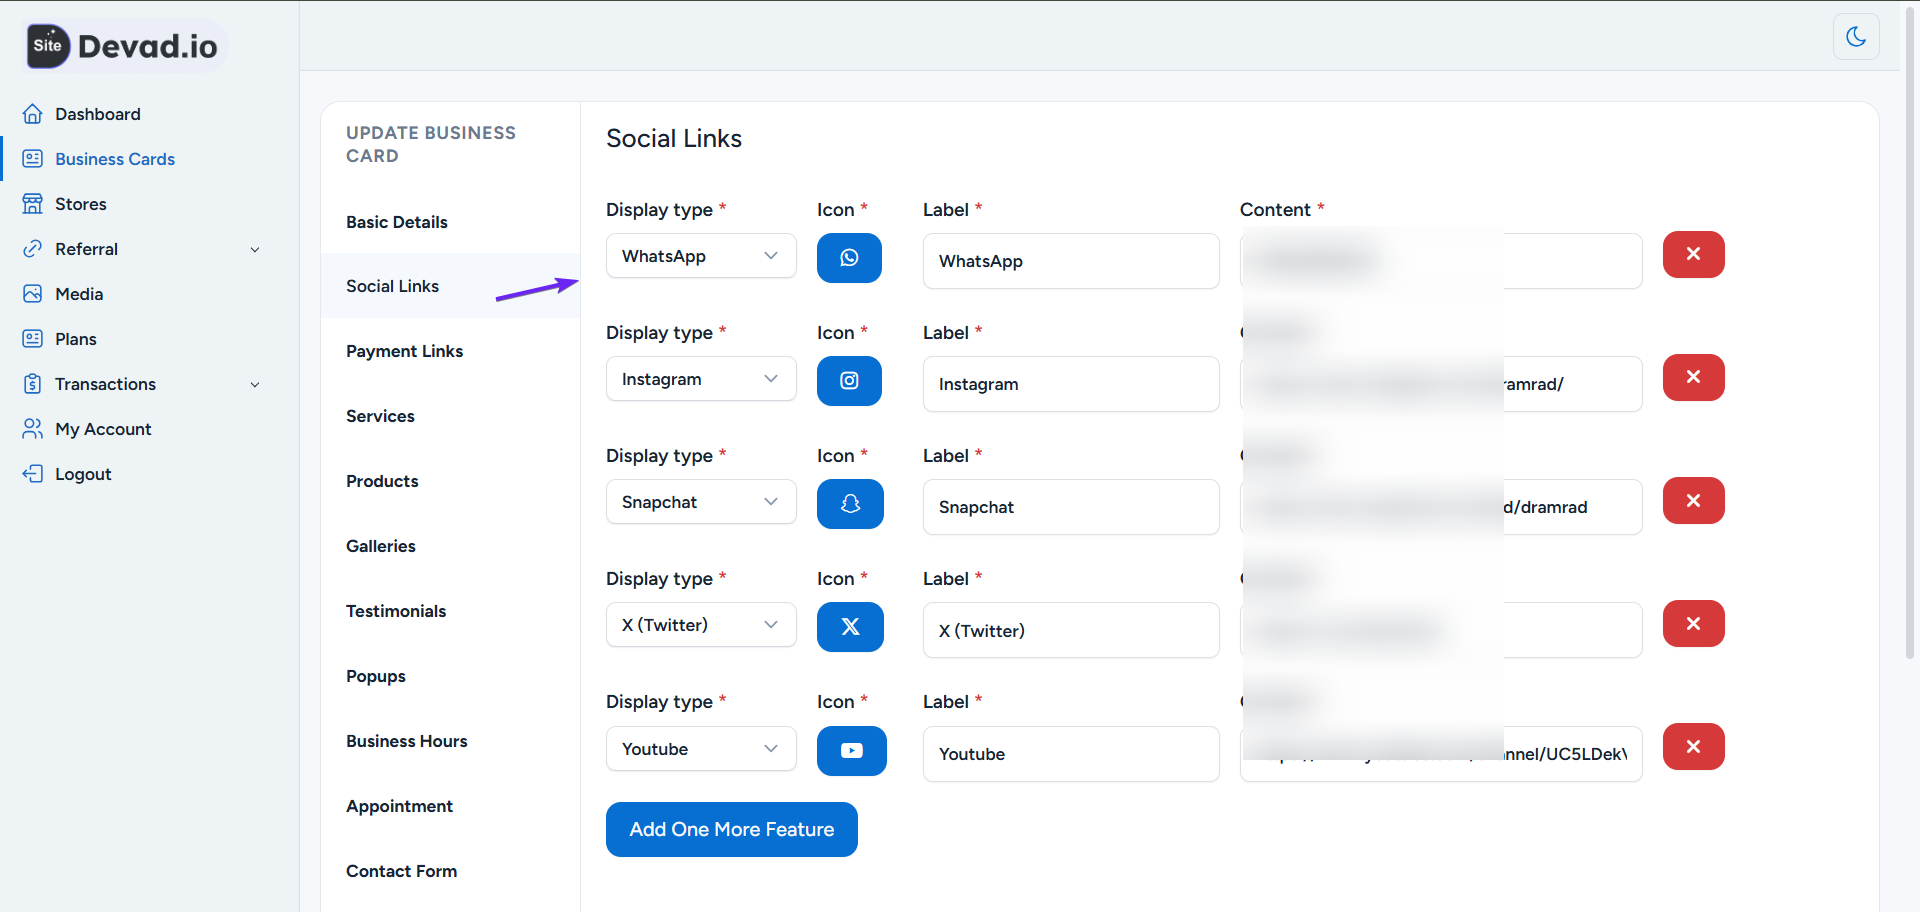1920x912 pixels.
Task: Click the Instagram icon button
Action: tap(849, 381)
